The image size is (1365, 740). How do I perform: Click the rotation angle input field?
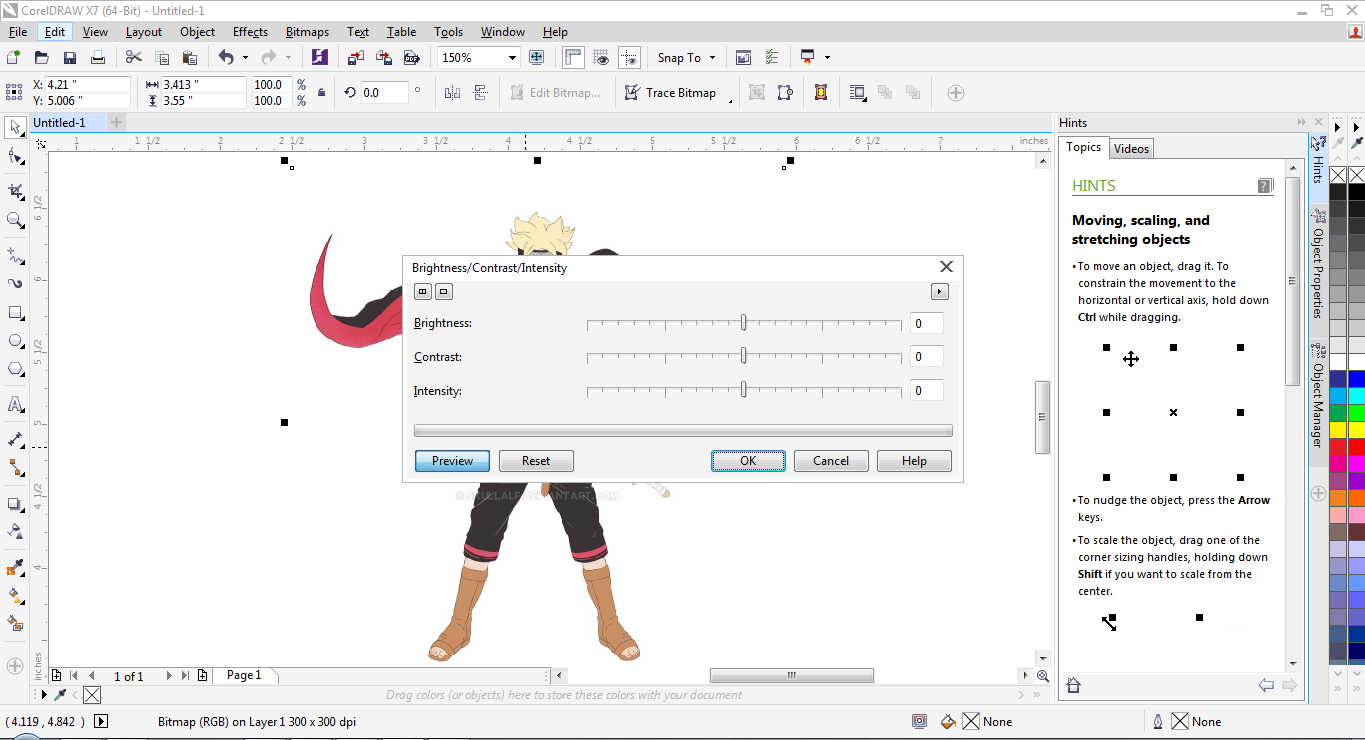pos(383,93)
